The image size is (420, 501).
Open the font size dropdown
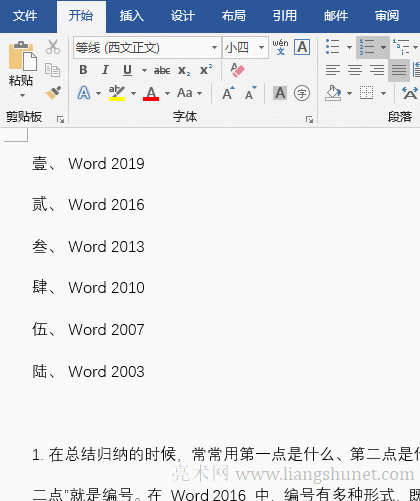(262, 47)
